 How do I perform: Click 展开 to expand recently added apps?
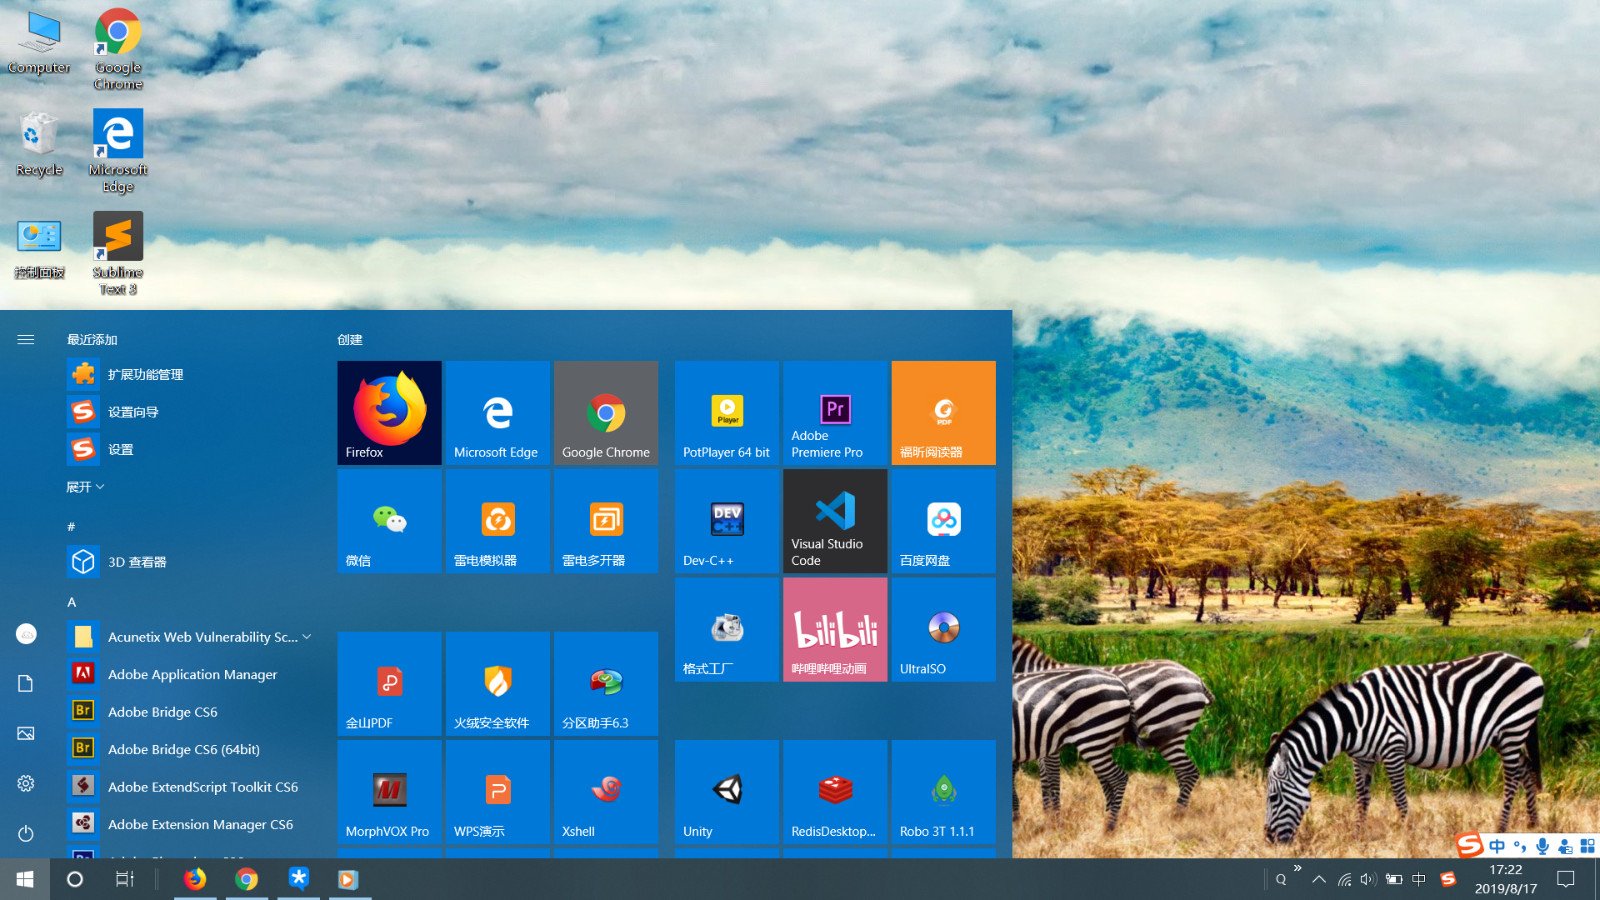click(85, 487)
